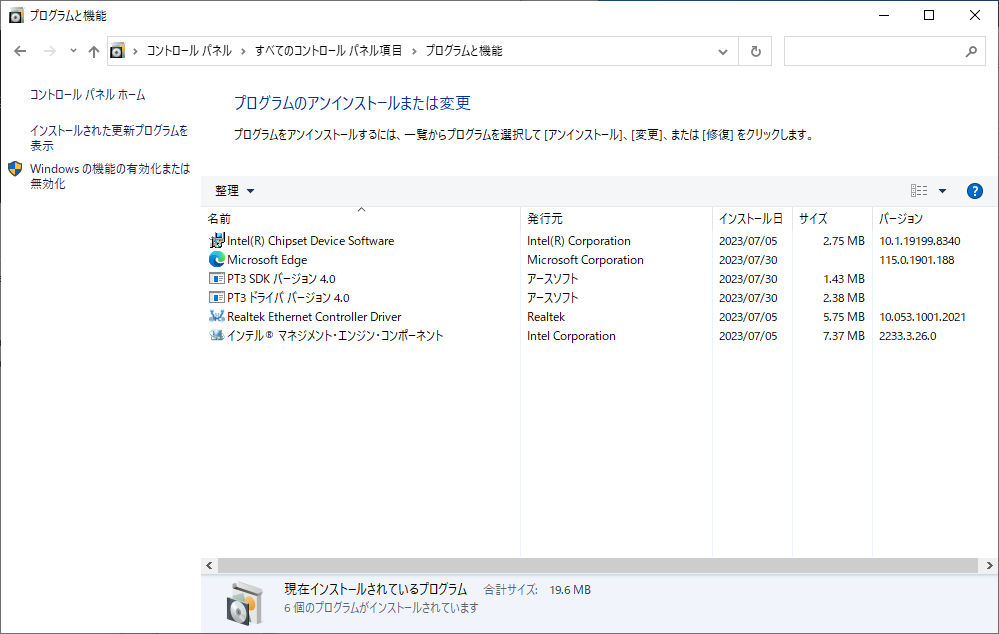Open Help with the blue question icon
Image resolution: width=999 pixels, height=634 pixels.
pos(975,191)
